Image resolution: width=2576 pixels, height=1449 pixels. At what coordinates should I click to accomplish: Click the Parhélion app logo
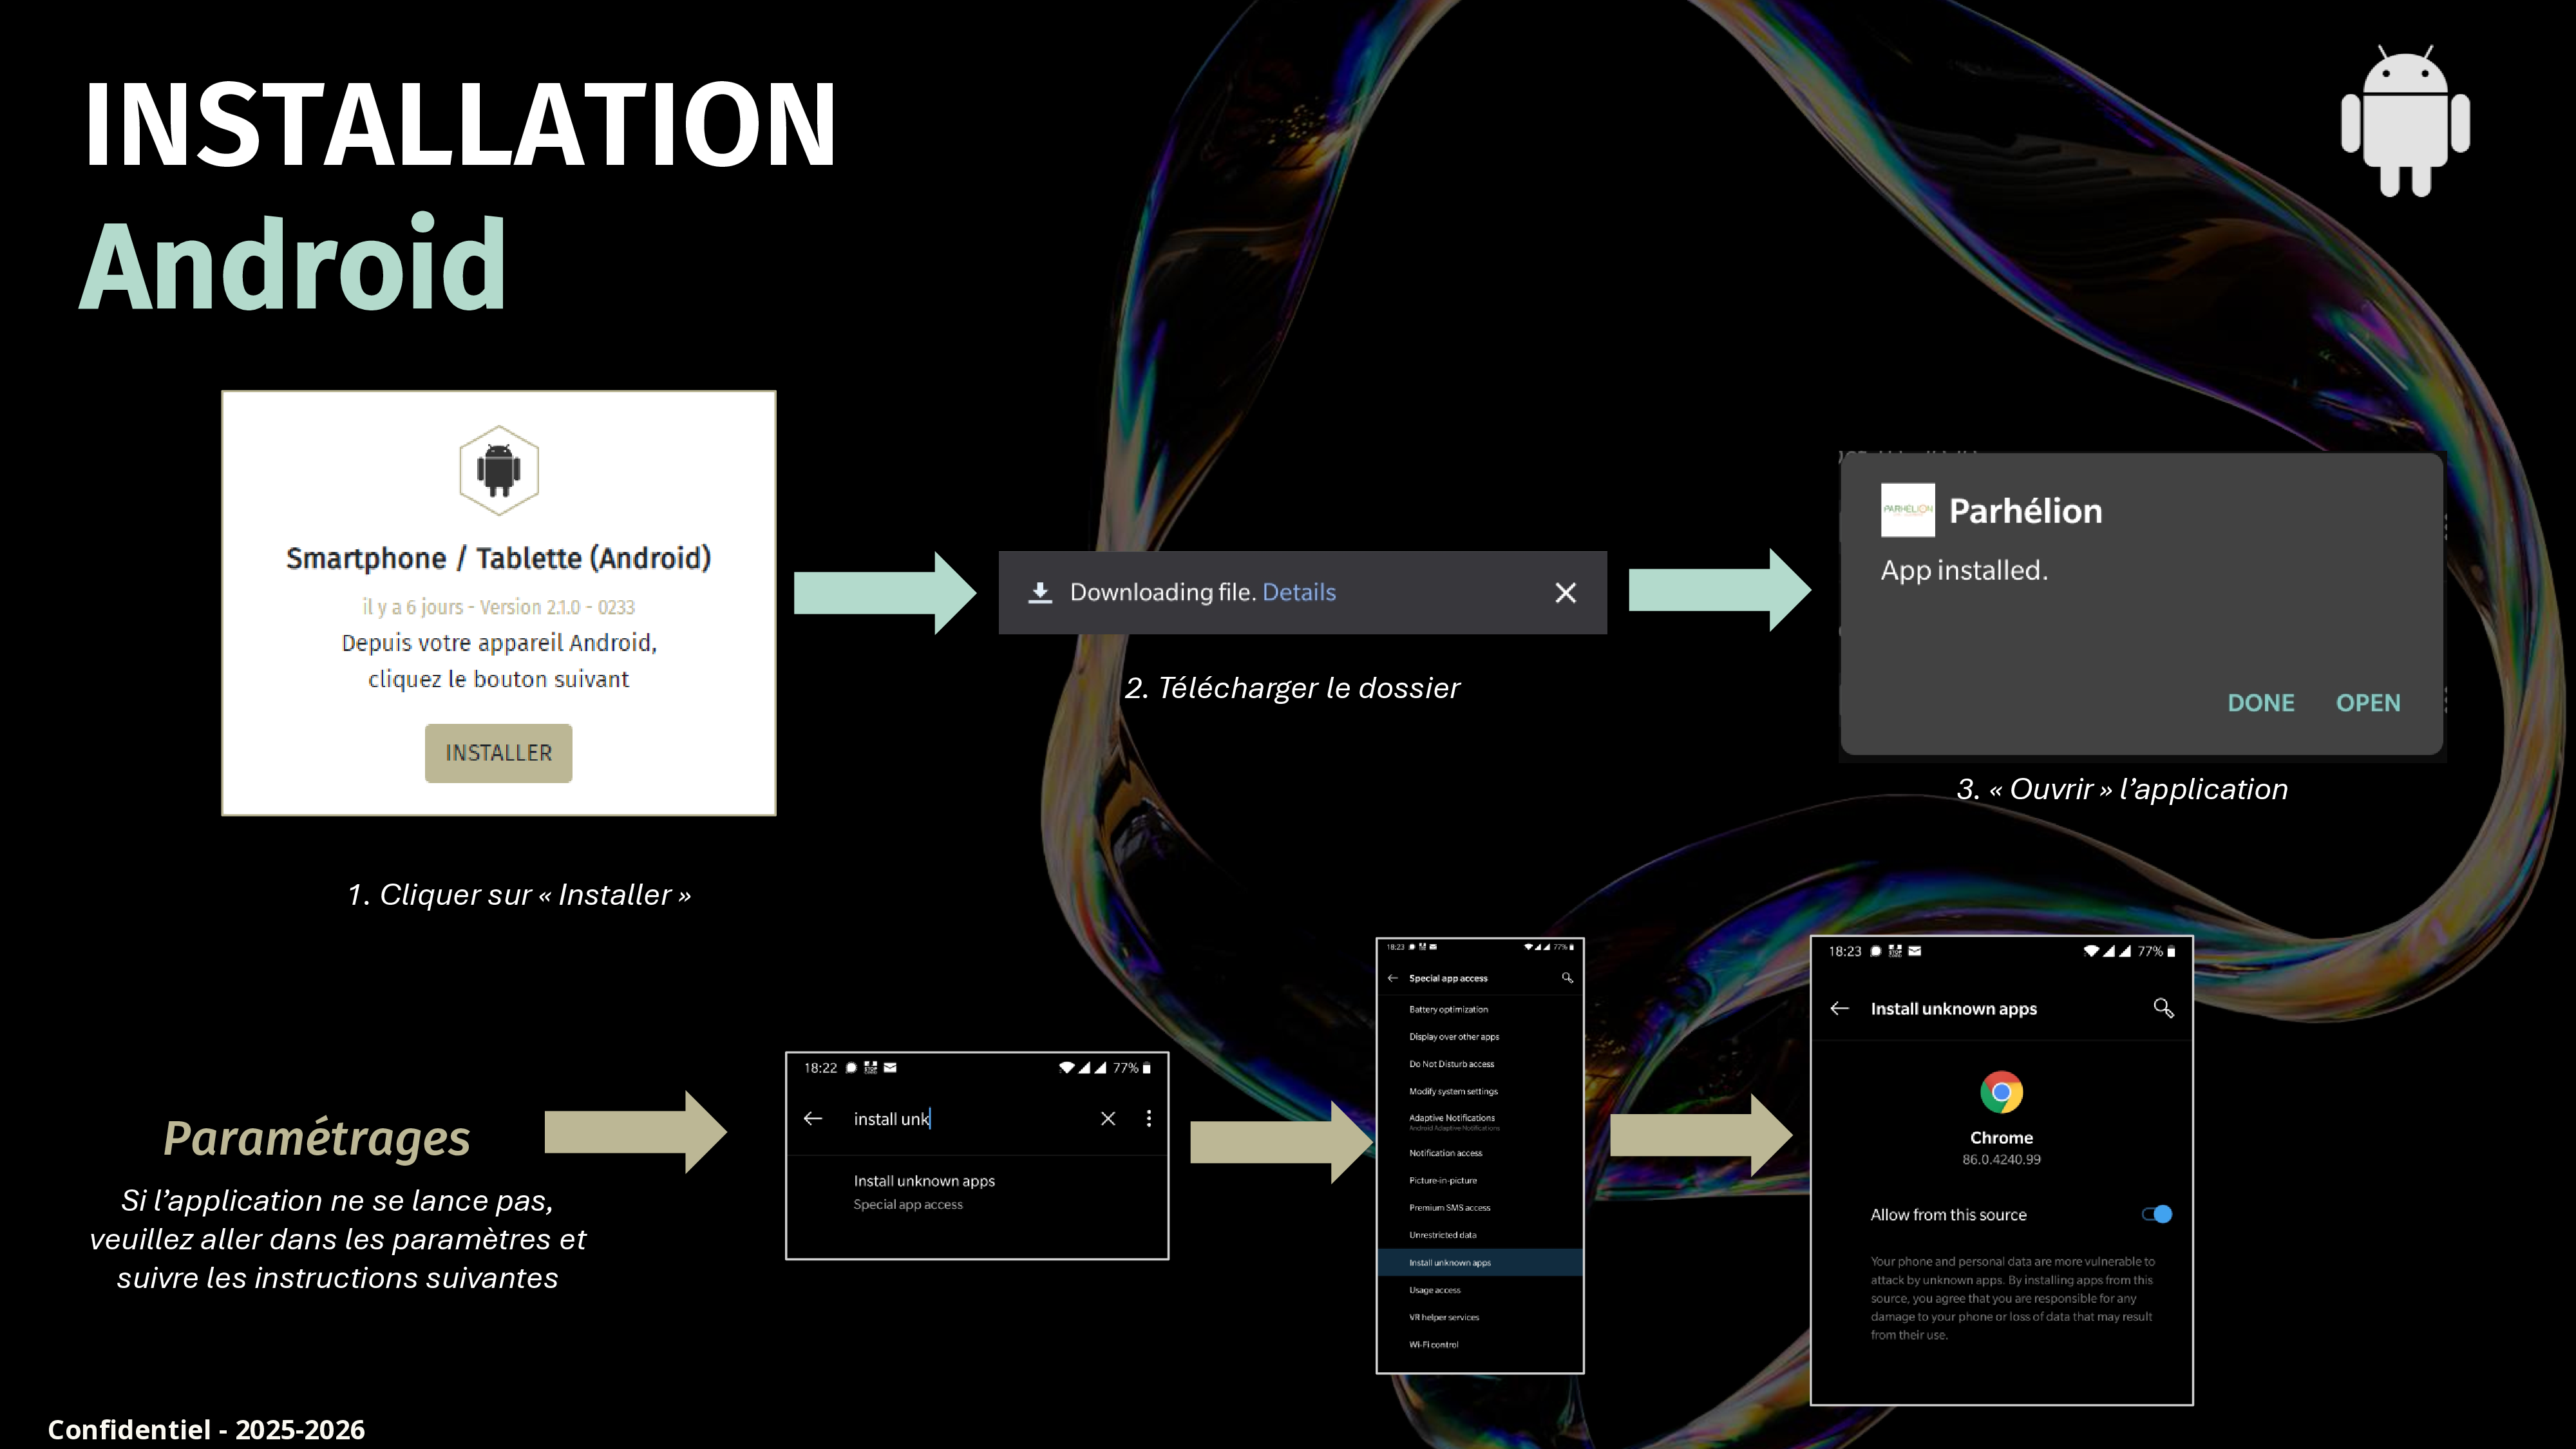1907,510
